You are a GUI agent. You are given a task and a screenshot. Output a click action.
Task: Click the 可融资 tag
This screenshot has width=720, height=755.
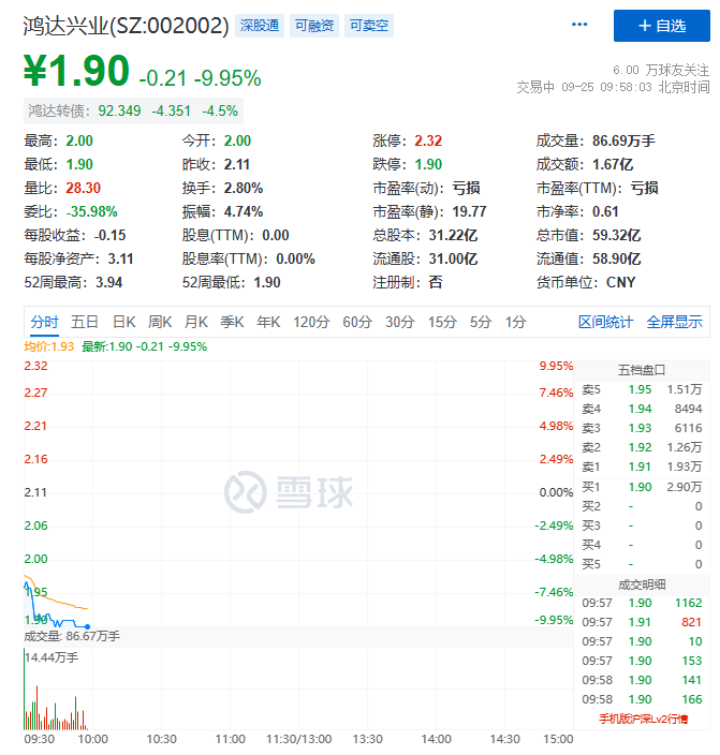pyautogui.click(x=314, y=26)
